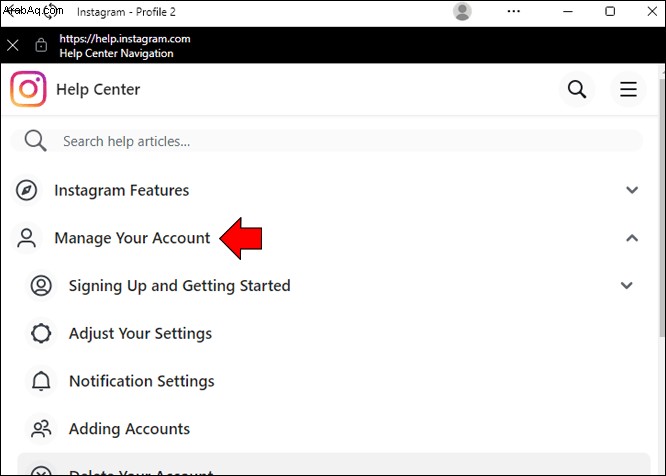Screen dimensions: 666x476
Task: Select the Manage Your Account heading
Action: pos(132,238)
